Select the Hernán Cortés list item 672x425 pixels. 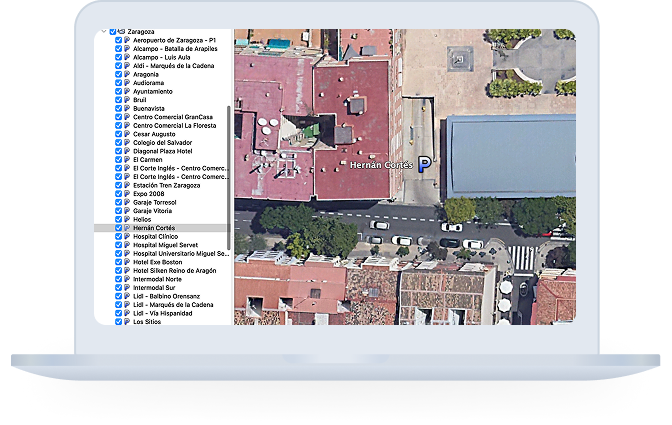tap(157, 228)
